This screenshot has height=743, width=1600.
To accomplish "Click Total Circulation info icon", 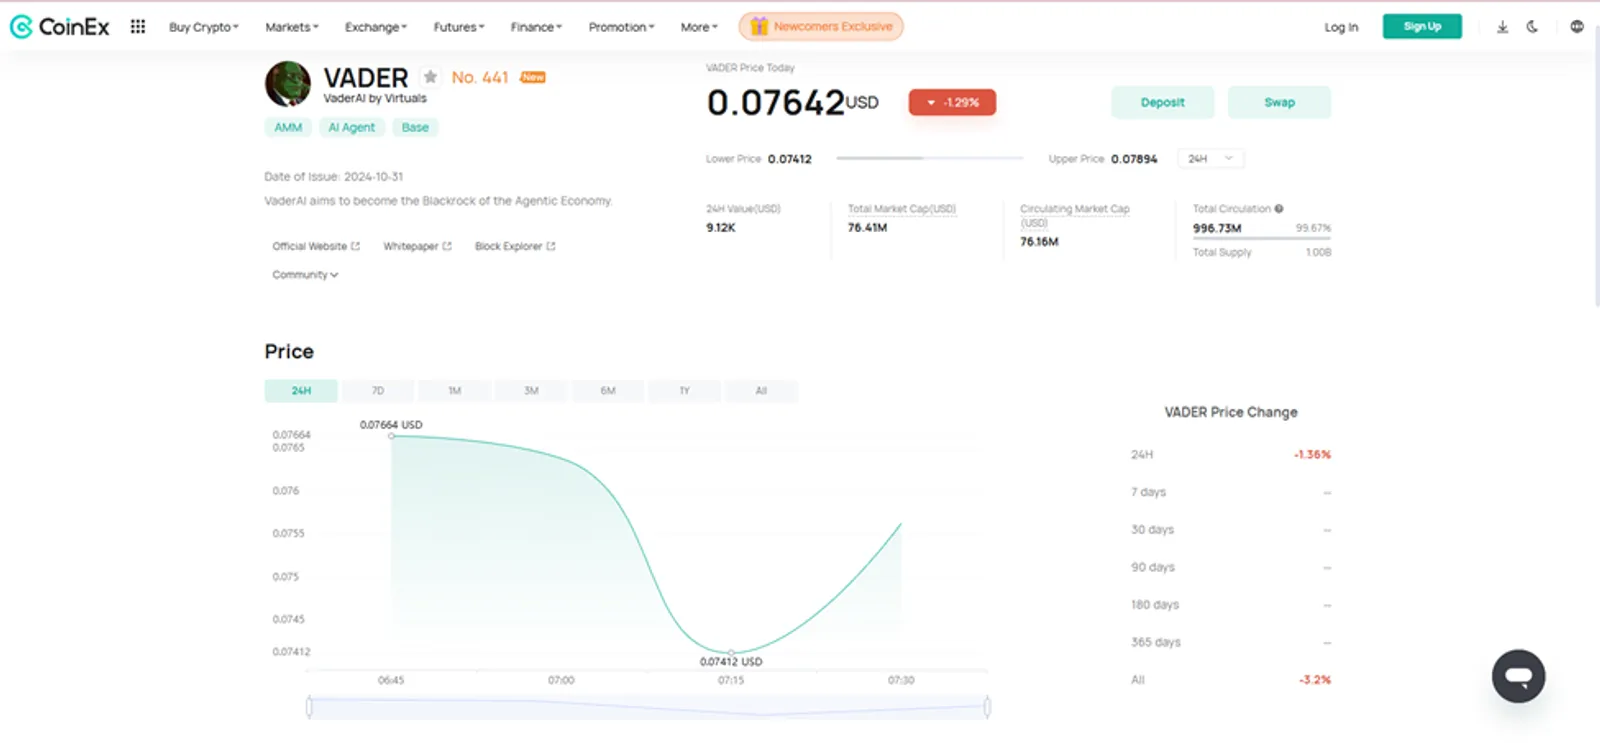I will [1279, 209].
